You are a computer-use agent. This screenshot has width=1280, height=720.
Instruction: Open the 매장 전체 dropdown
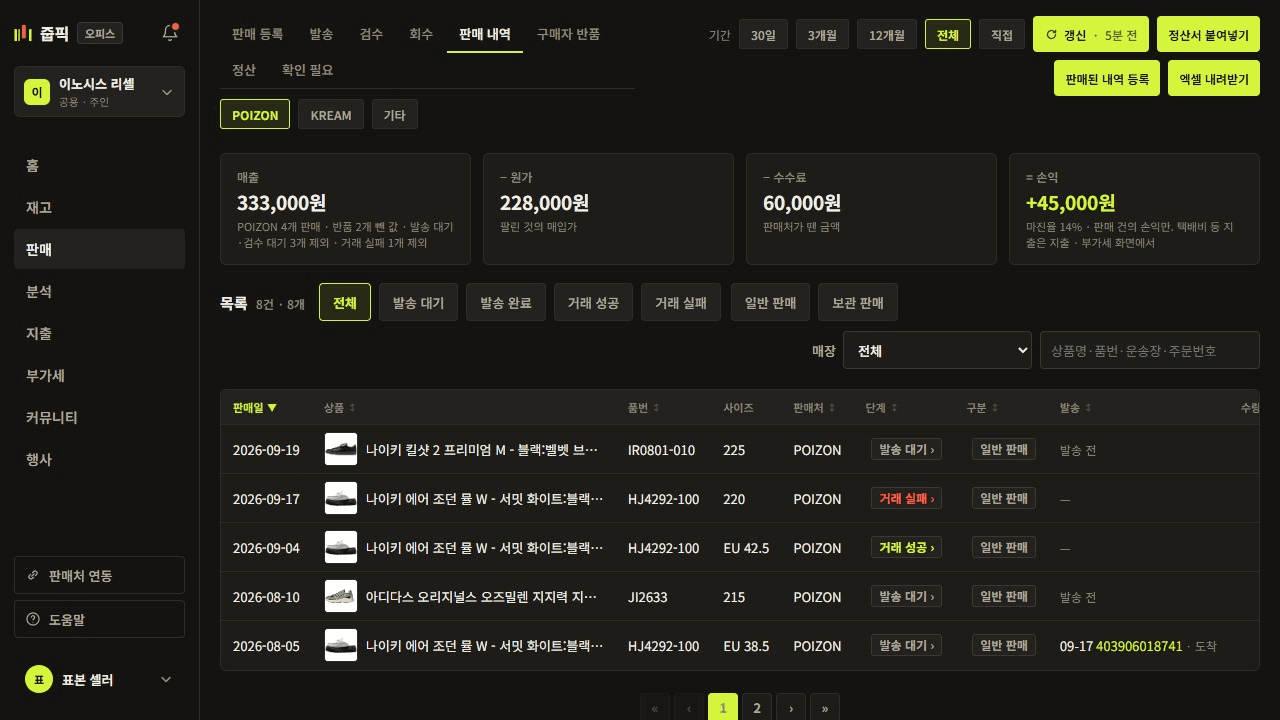coord(937,350)
